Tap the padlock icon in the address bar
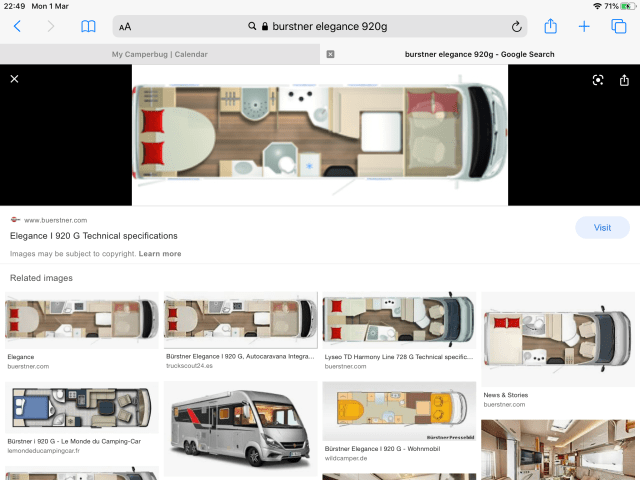640x480 pixels. [x=265, y=27]
